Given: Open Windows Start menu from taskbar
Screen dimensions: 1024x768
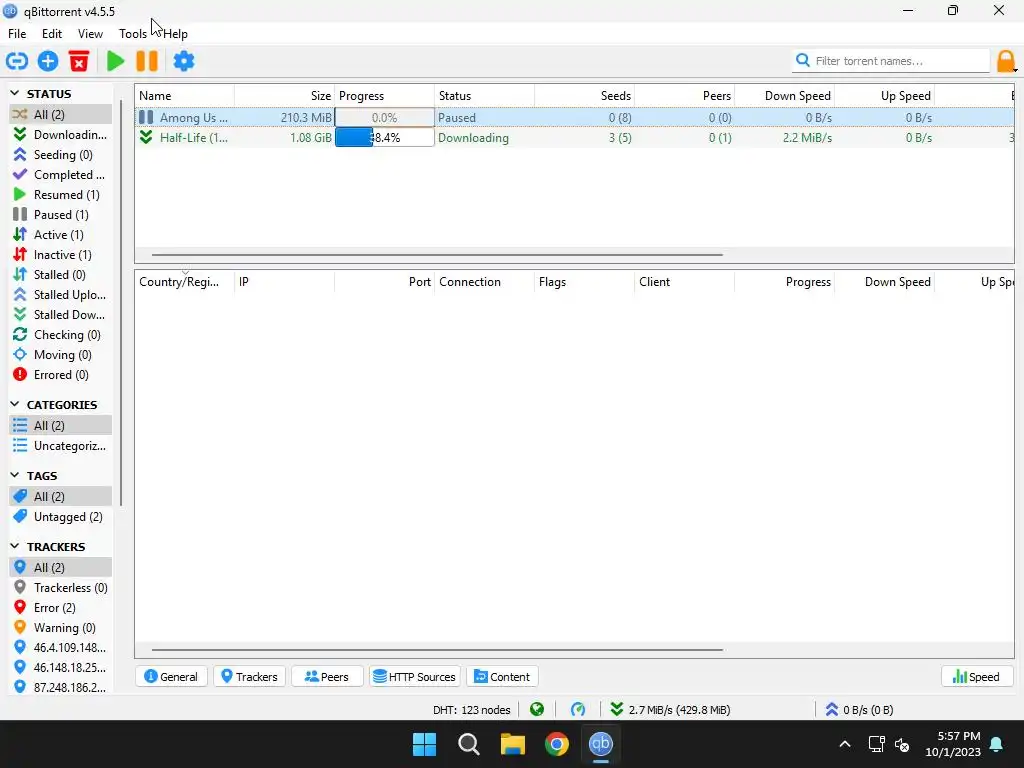Looking at the screenshot, I should (424, 744).
